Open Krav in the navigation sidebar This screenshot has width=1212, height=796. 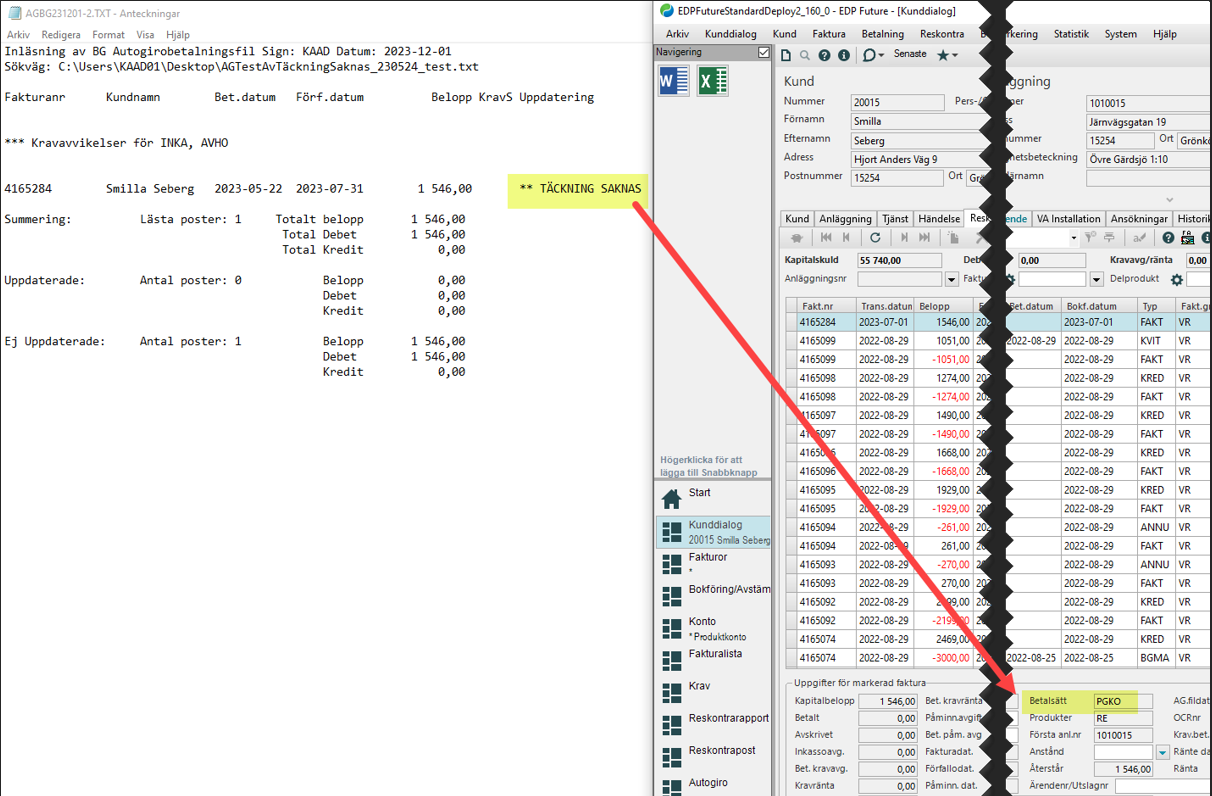[714, 692]
